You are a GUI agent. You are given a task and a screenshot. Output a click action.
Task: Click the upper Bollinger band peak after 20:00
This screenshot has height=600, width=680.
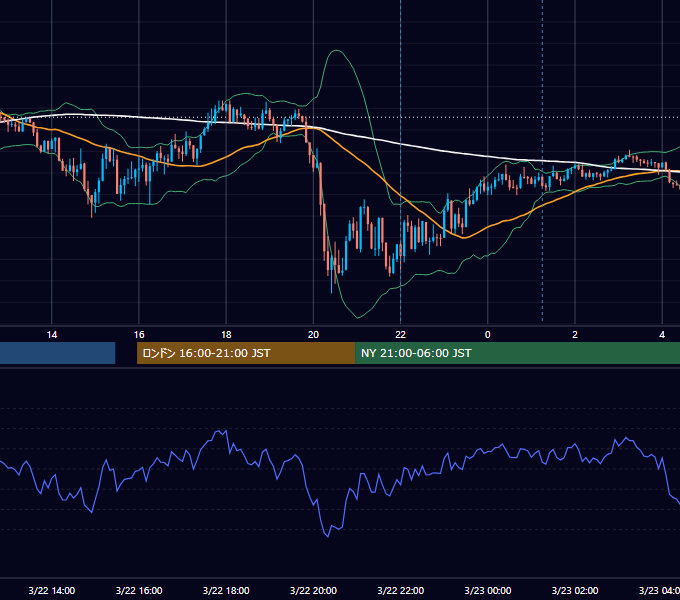[336, 51]
